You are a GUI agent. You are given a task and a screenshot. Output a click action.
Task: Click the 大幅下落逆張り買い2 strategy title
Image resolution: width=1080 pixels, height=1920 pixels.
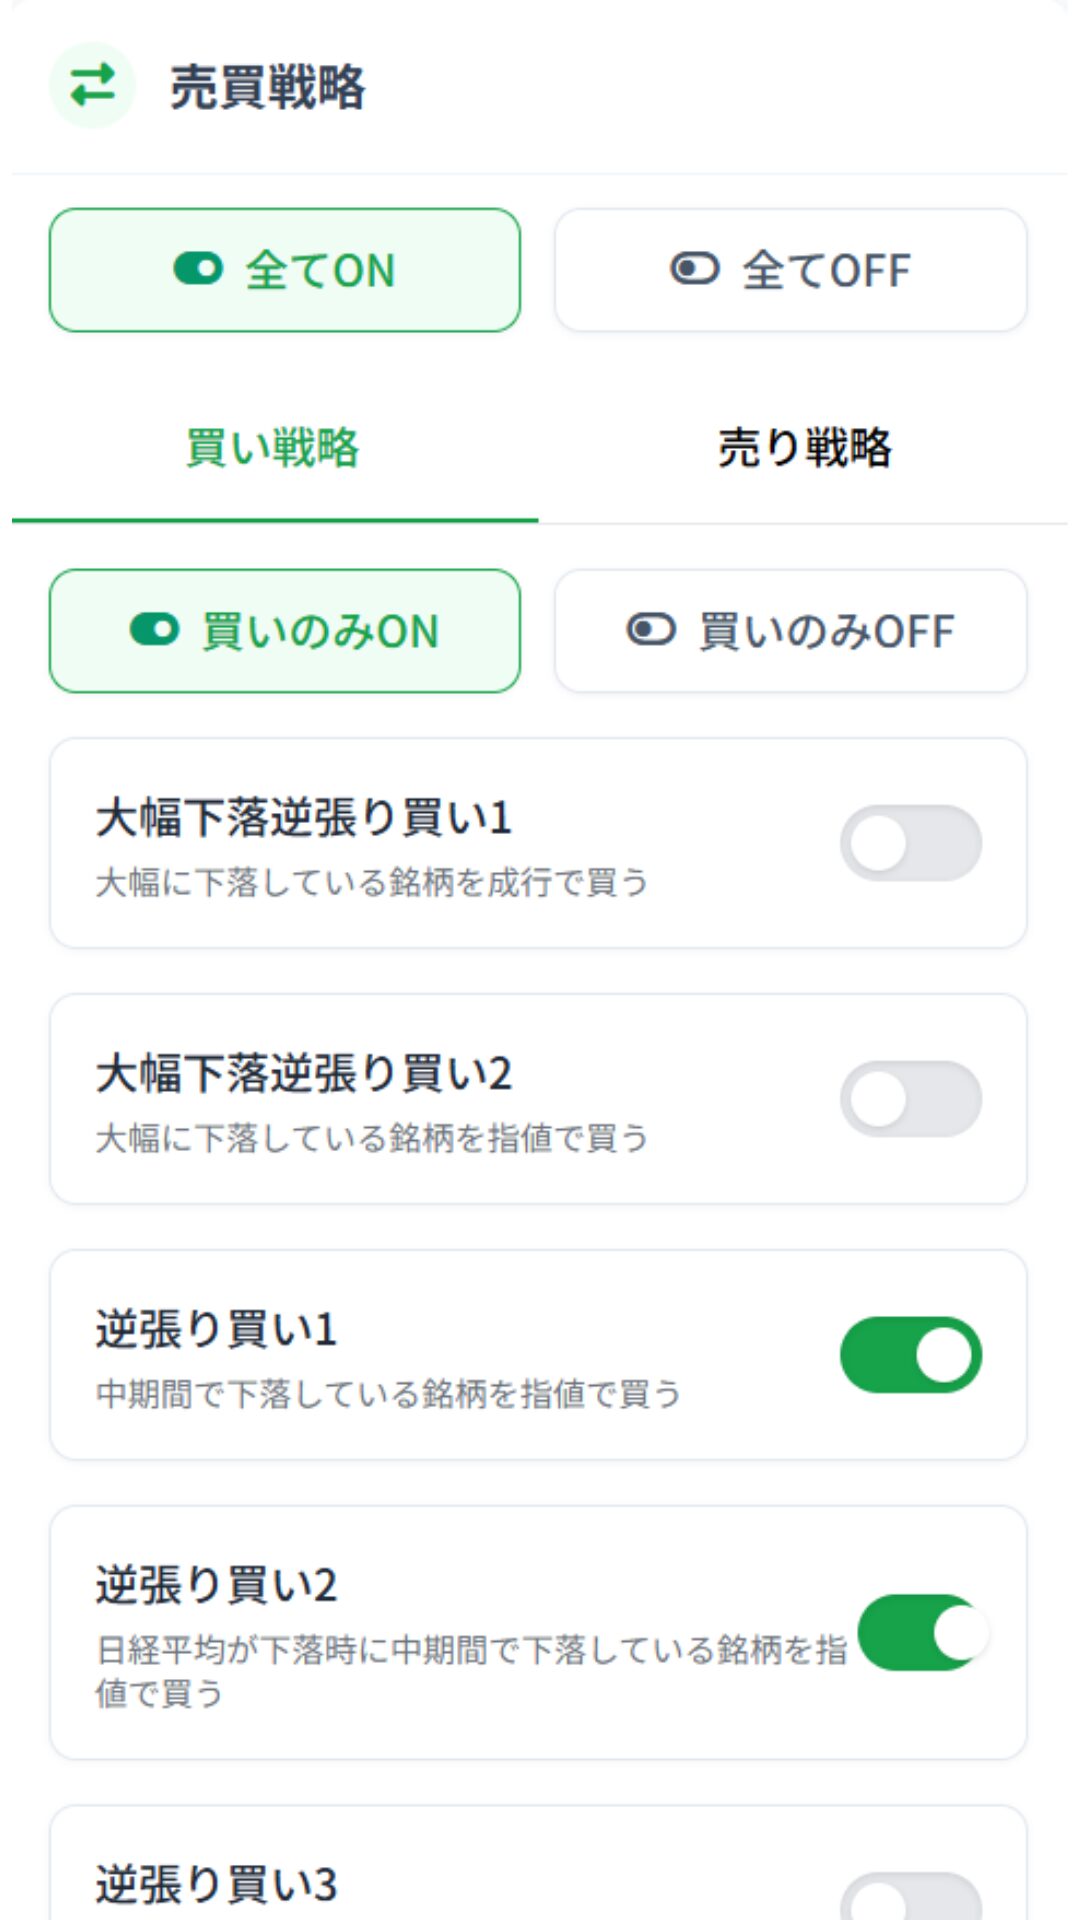[x=304, y=1074]
